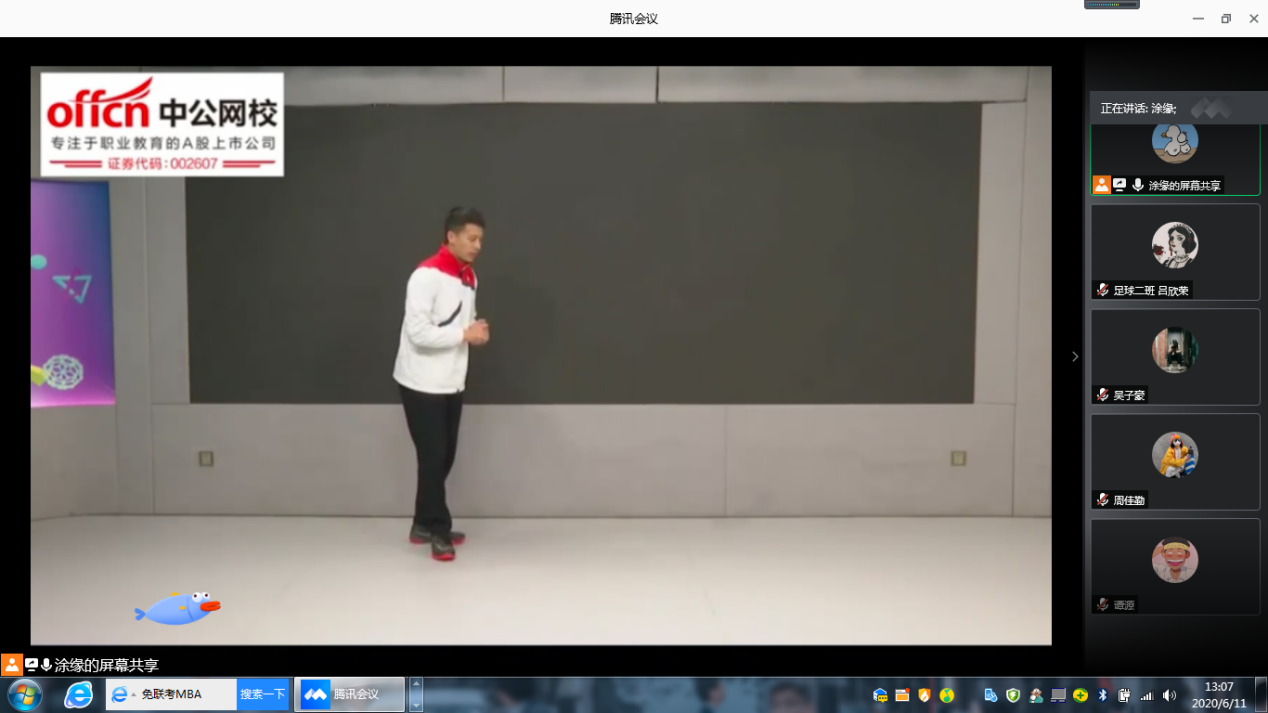Click the muted mic icon beside 周佳勤

(x=1102, y=500)
